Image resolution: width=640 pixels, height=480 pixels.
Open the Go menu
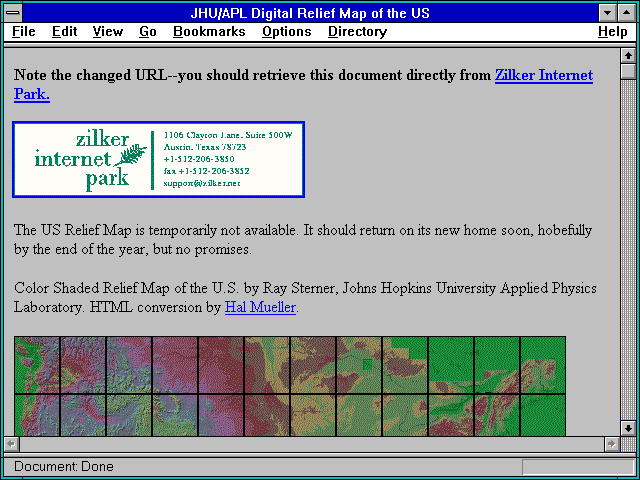[147, 31]
